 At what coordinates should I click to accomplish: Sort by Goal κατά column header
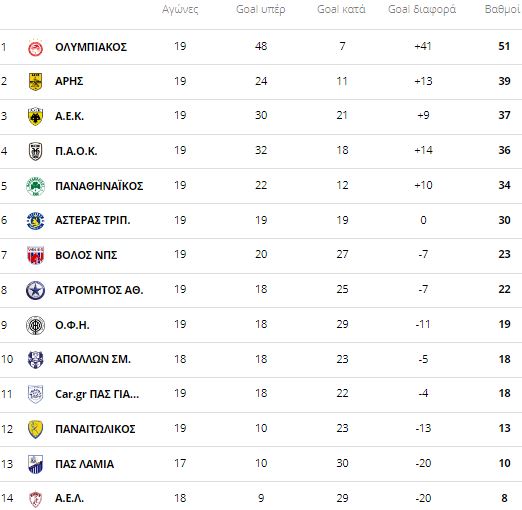[341, 9]
